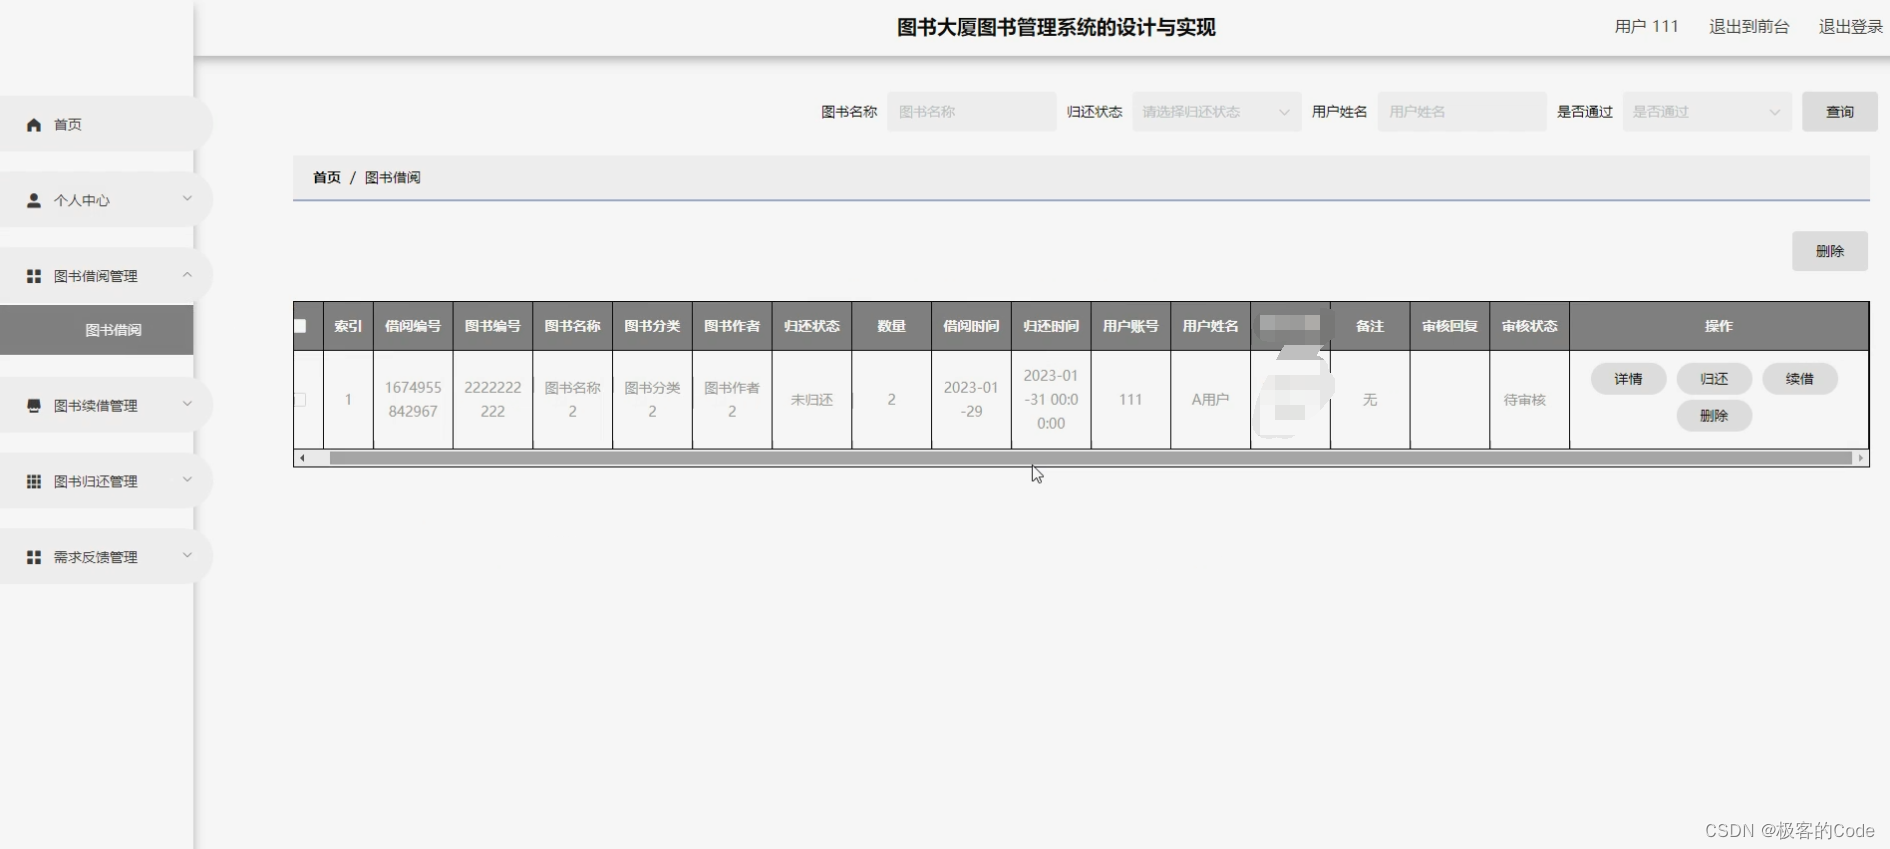Screen dimensions: 1890x849
Task: Open the 是否通过 dropdown
Action: [1706, 112]
